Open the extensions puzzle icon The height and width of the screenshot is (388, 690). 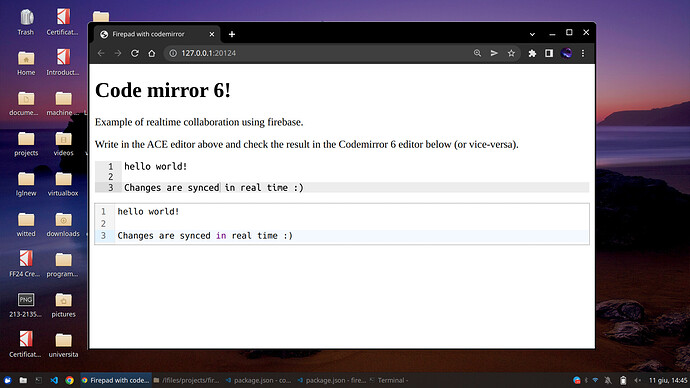[x=532, y=53]
